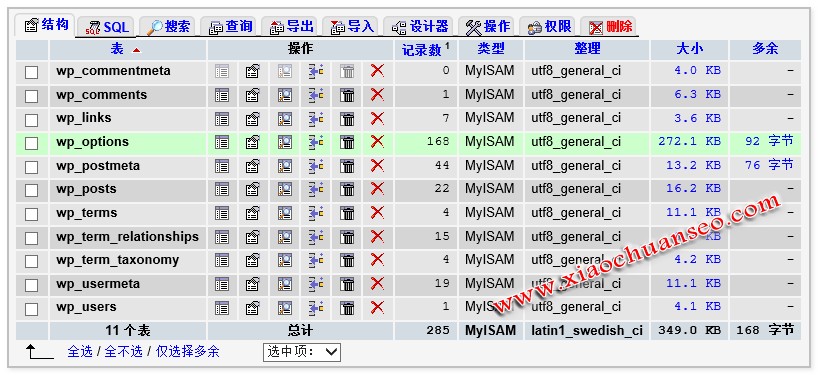Insert icon in wp_links row
The width and height of the screenshot is (818, 375).
click(x=316, y=118)
